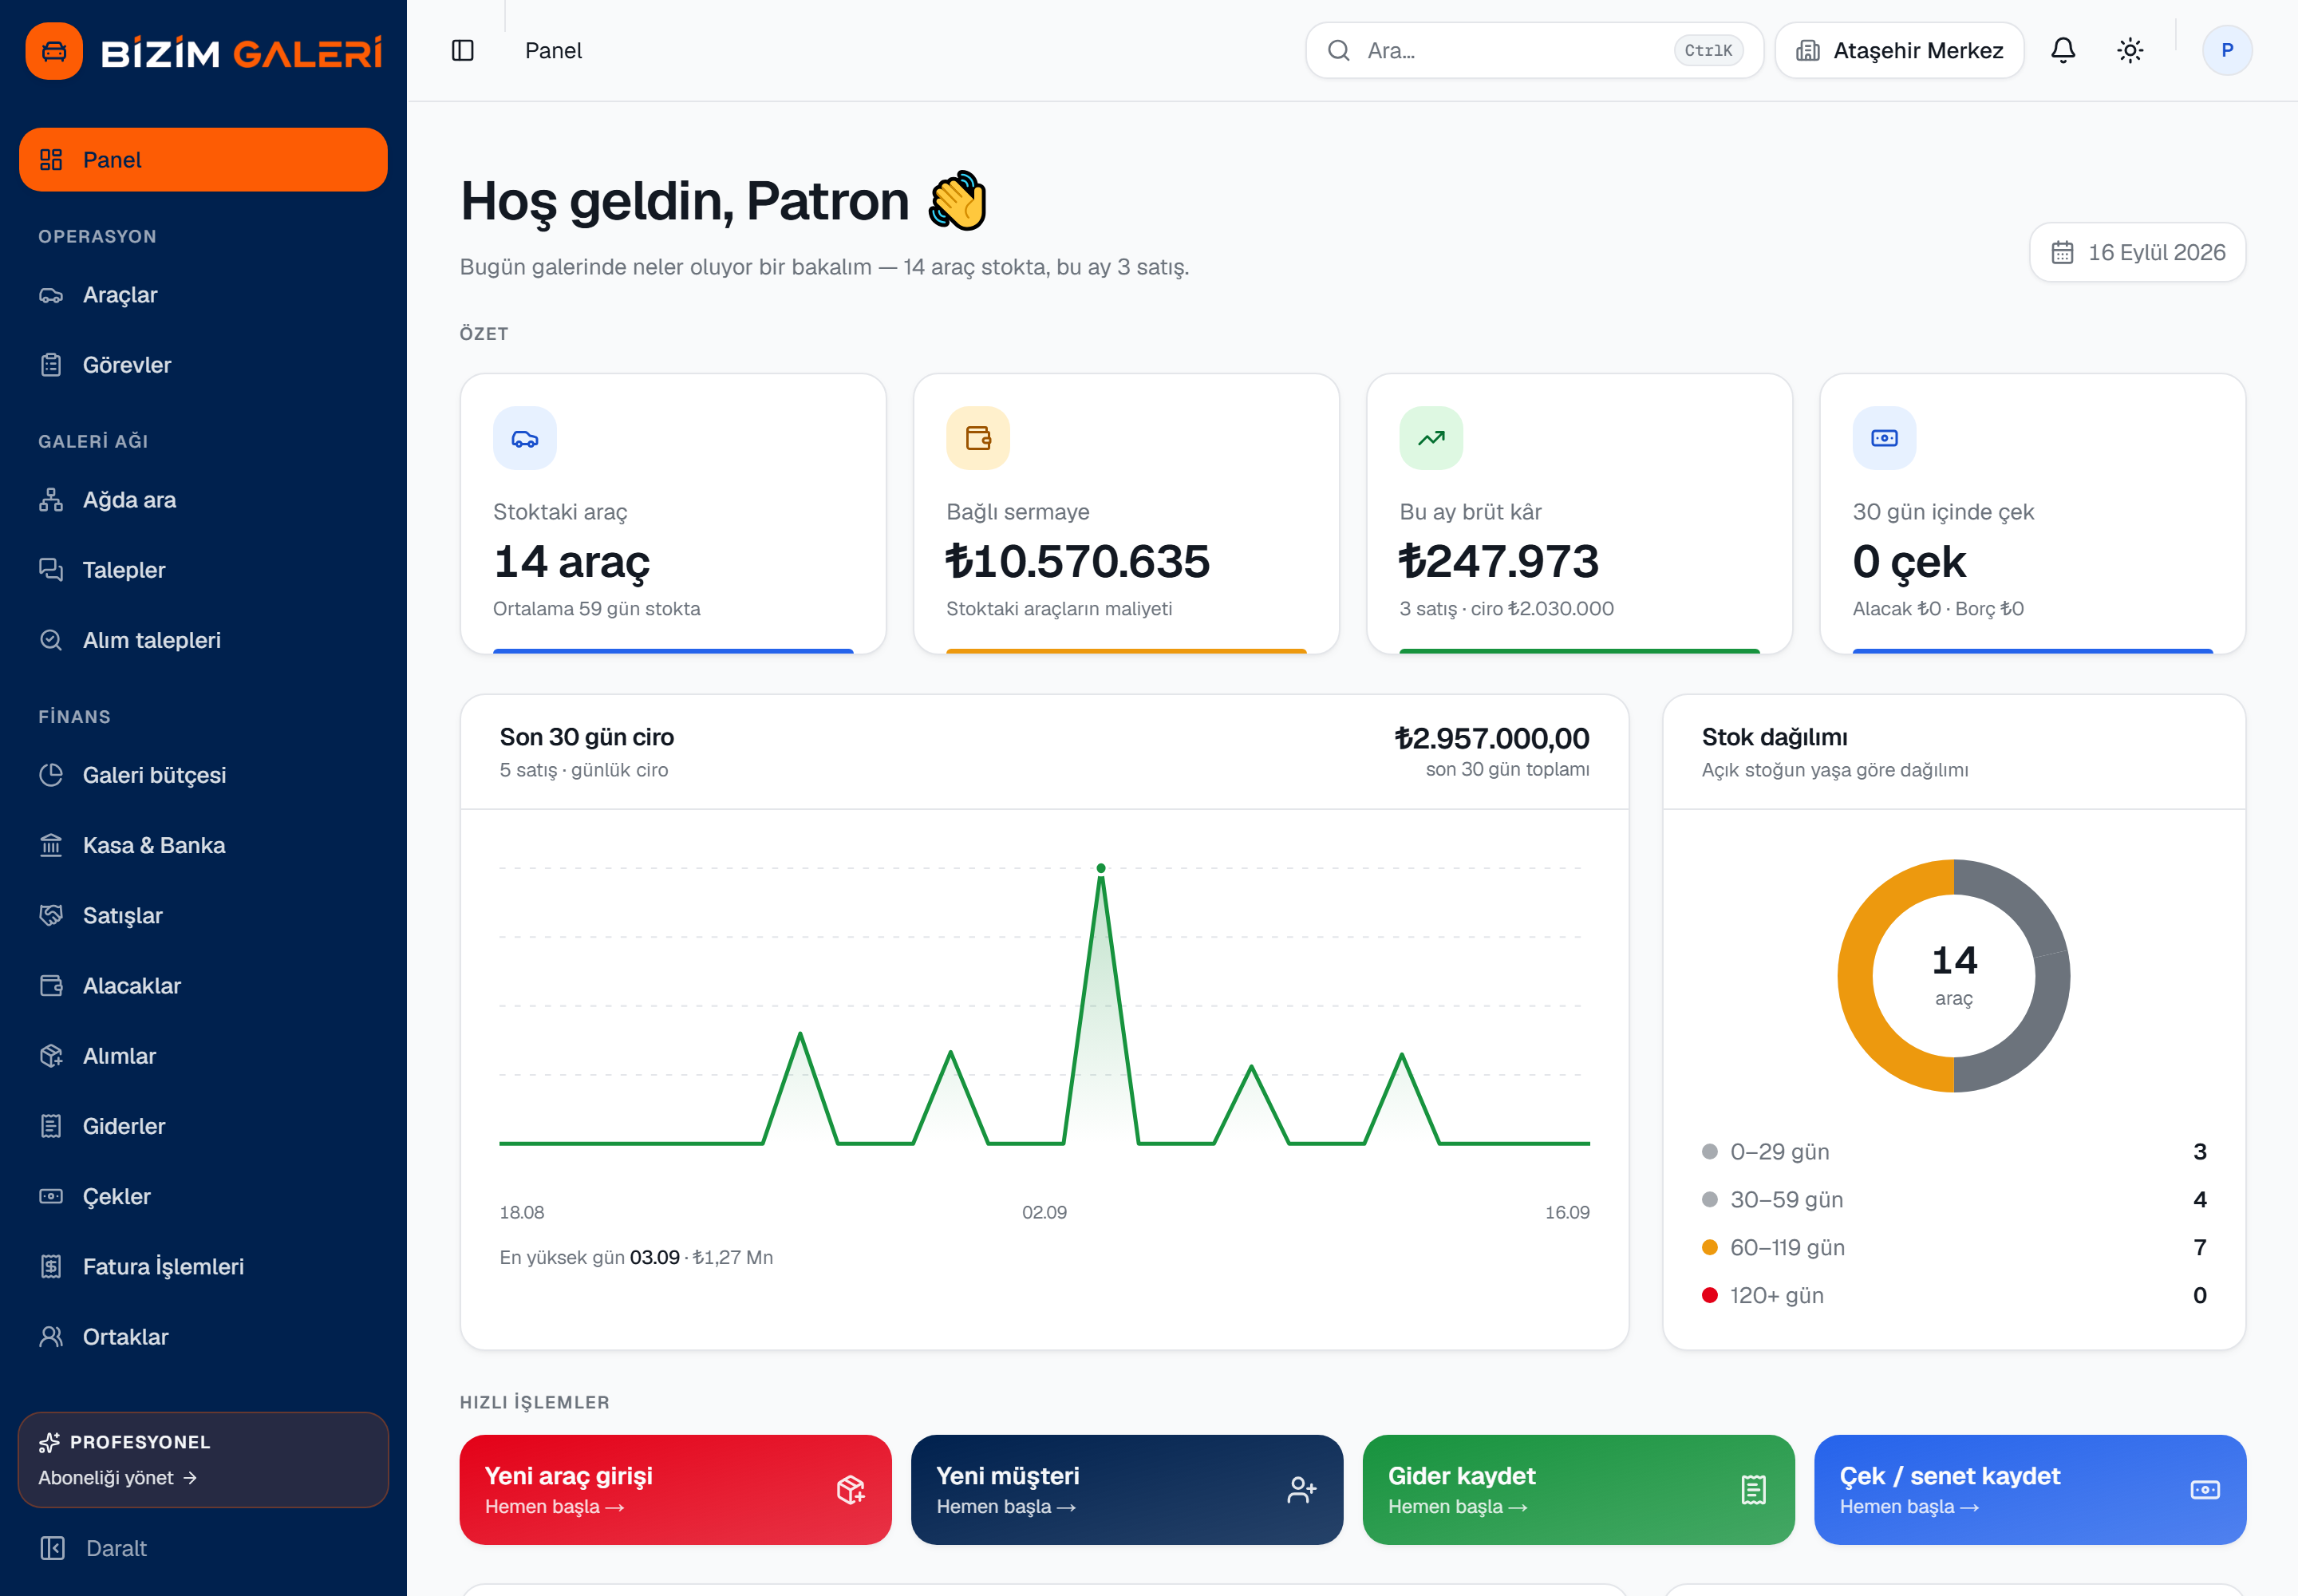Viewport: 2298px width, 1596px height.
Task: Open the user profile avatar P
Action: [2227, 50]
